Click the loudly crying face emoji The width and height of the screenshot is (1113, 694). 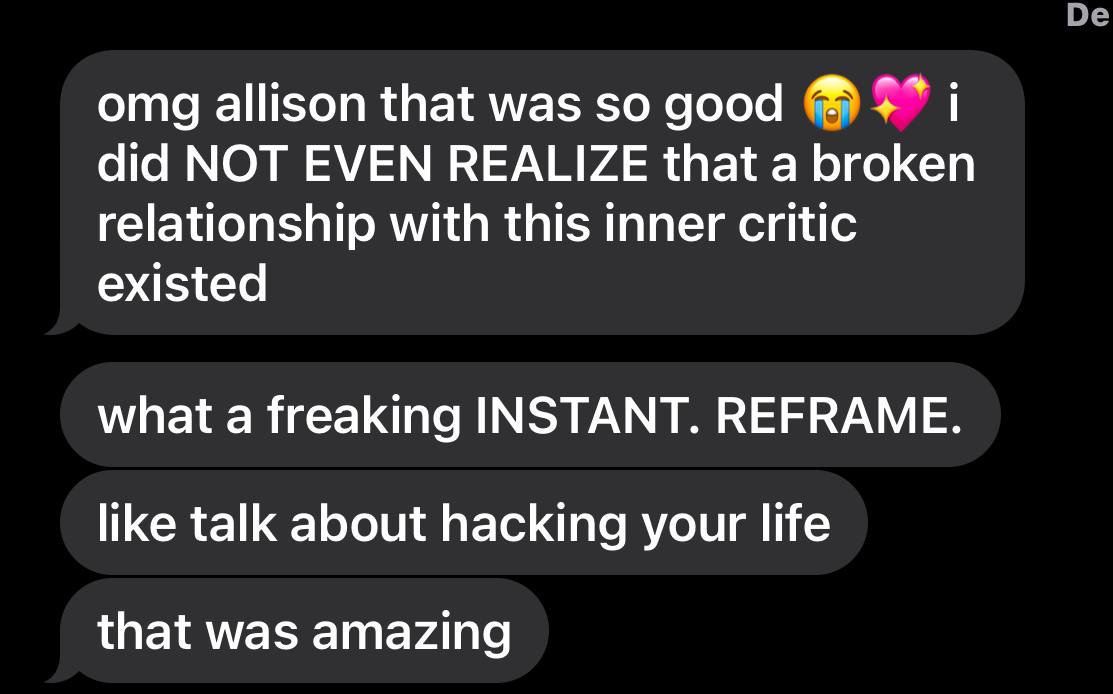coord(831,103)
